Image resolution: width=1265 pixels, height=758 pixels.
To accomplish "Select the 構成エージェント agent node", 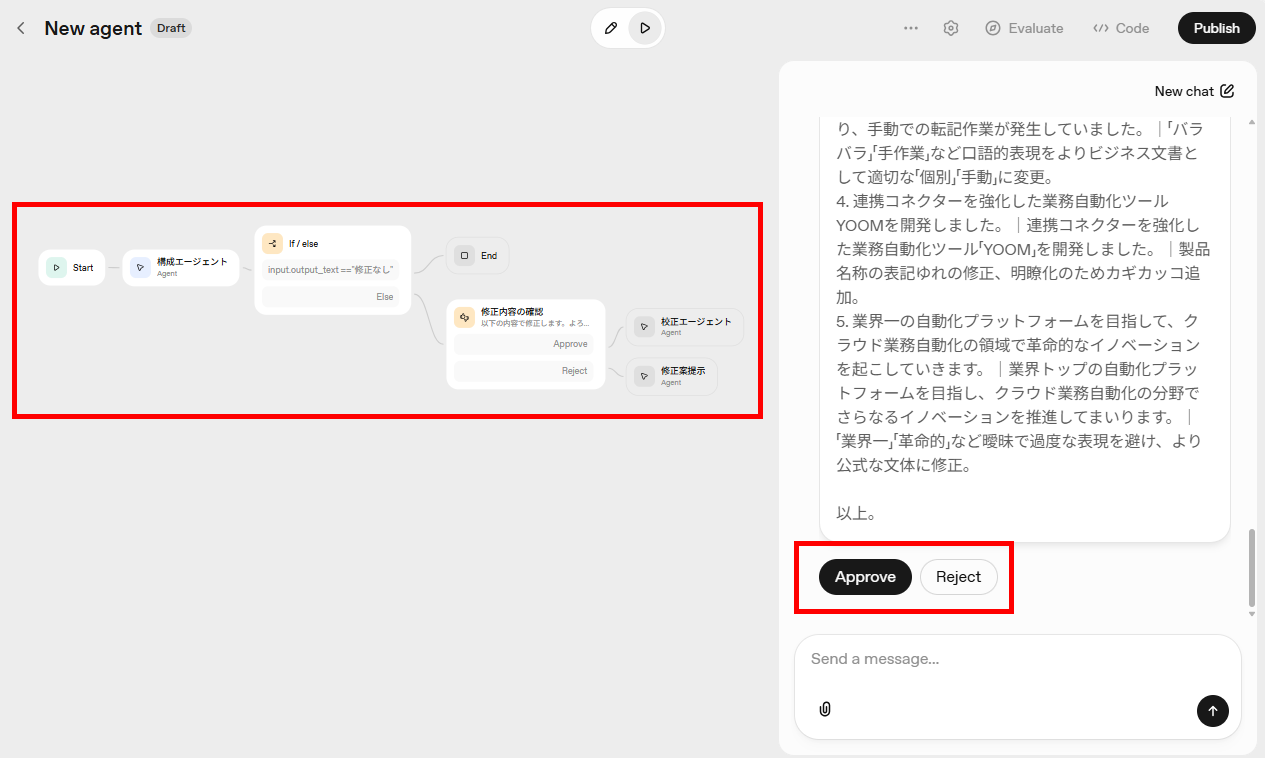I will [x=181, y=268].
